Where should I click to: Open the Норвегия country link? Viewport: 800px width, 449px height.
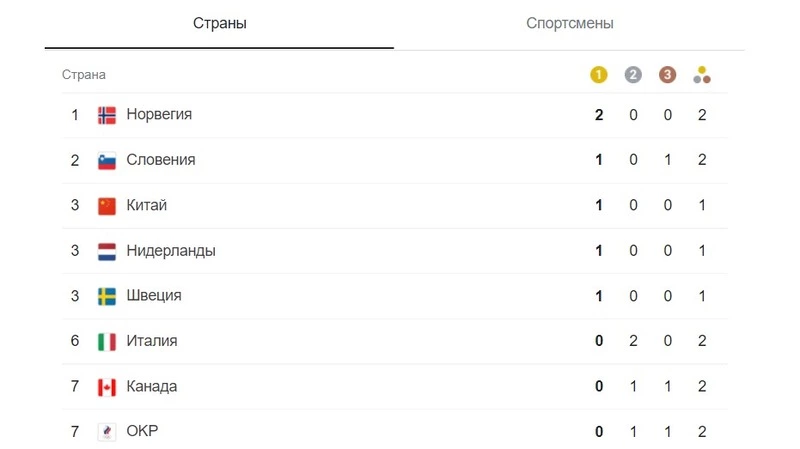[159, 115]
